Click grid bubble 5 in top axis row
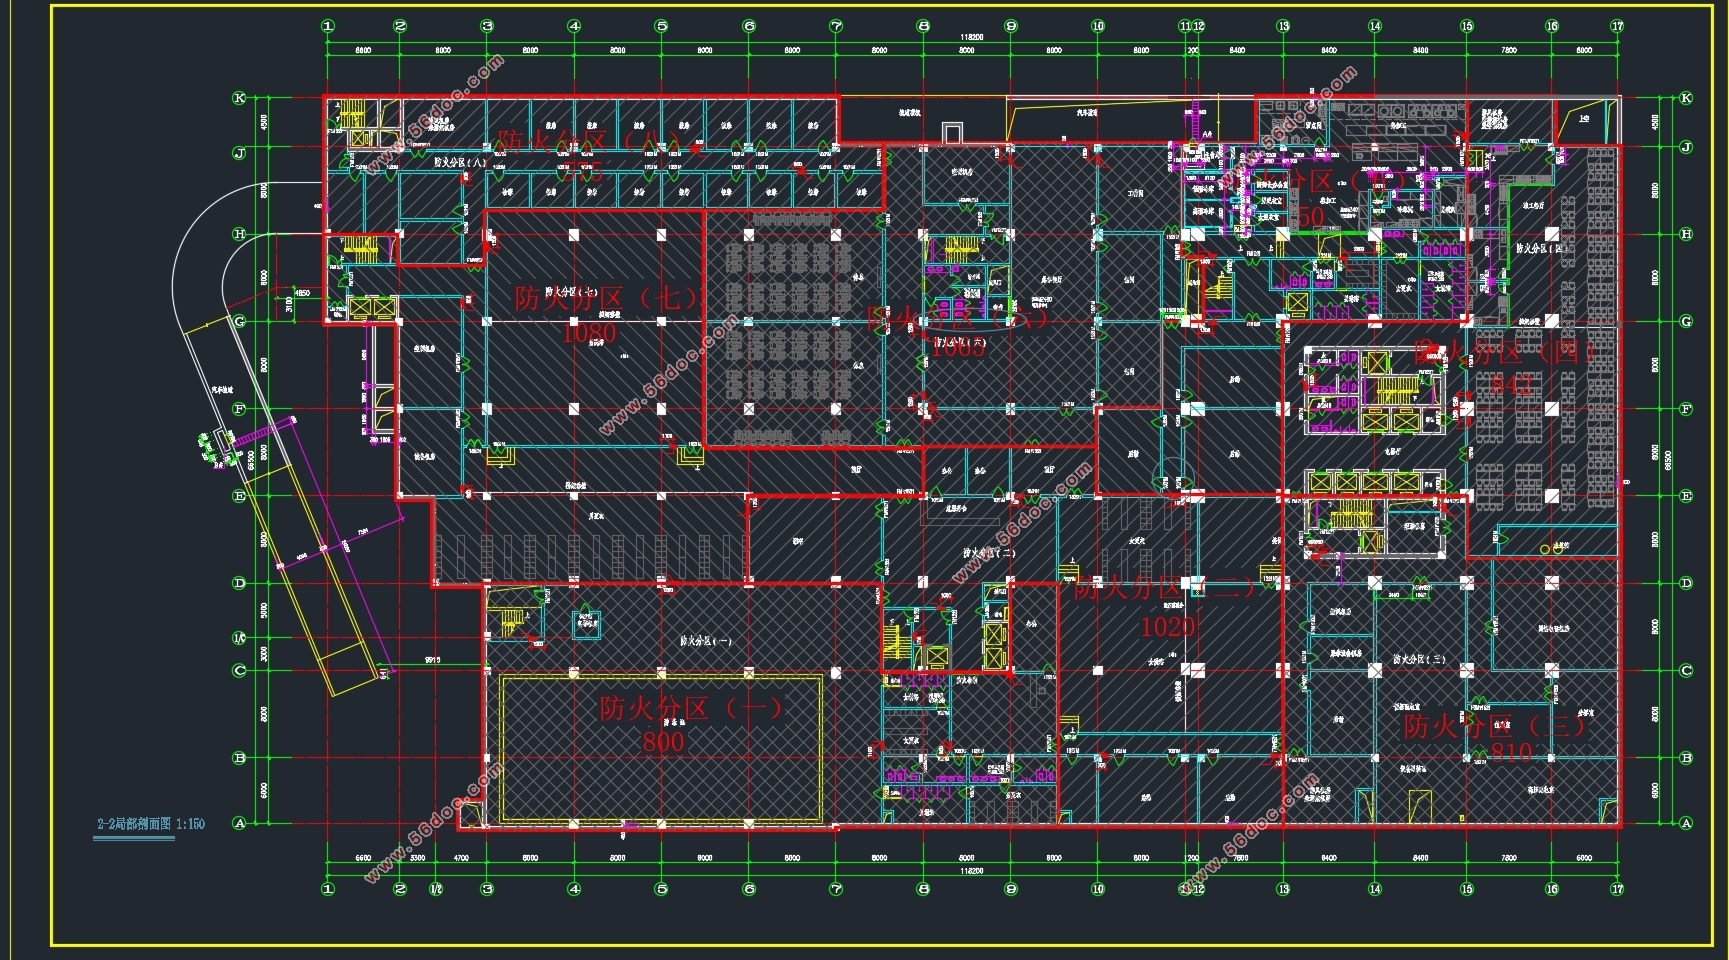 661,26
